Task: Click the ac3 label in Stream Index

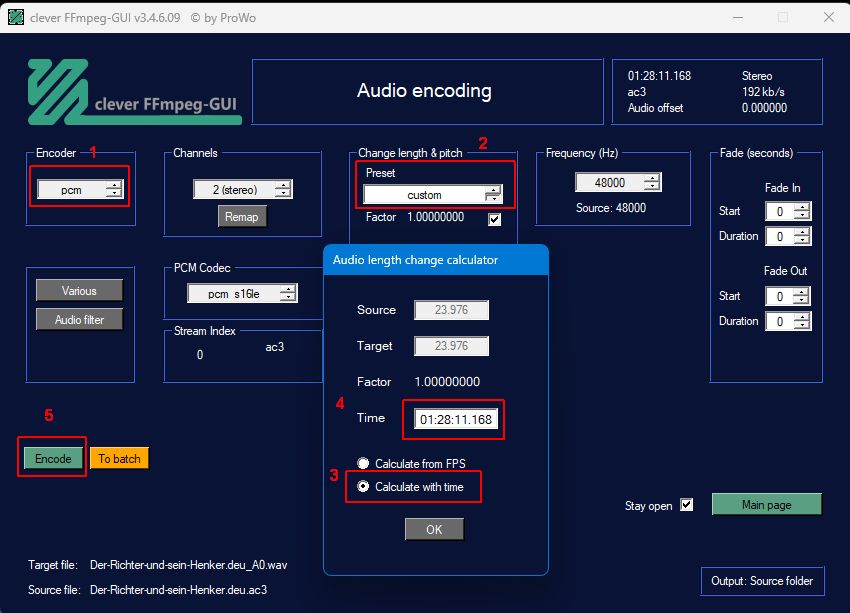Action: click(x=275, y=347)
